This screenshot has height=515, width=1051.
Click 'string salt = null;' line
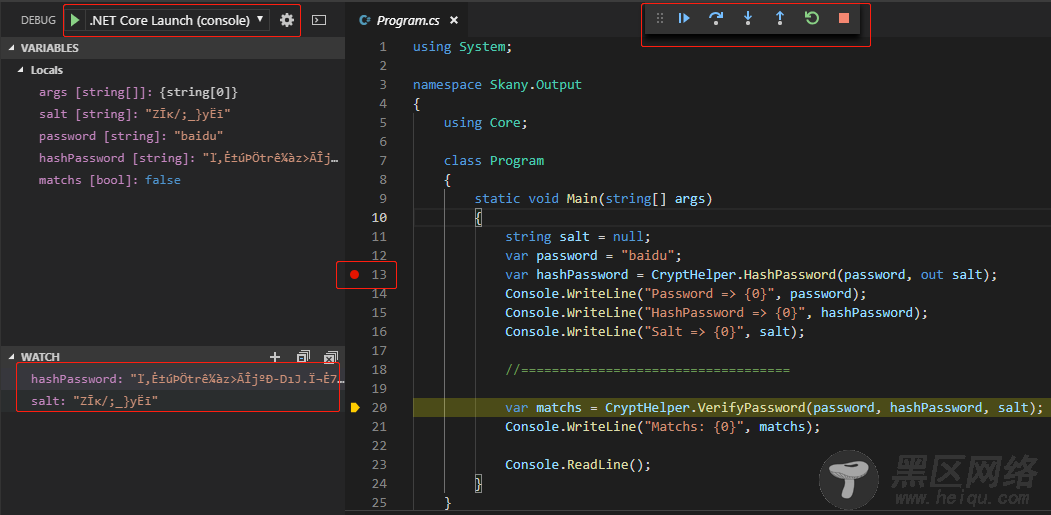pos(578,237)
